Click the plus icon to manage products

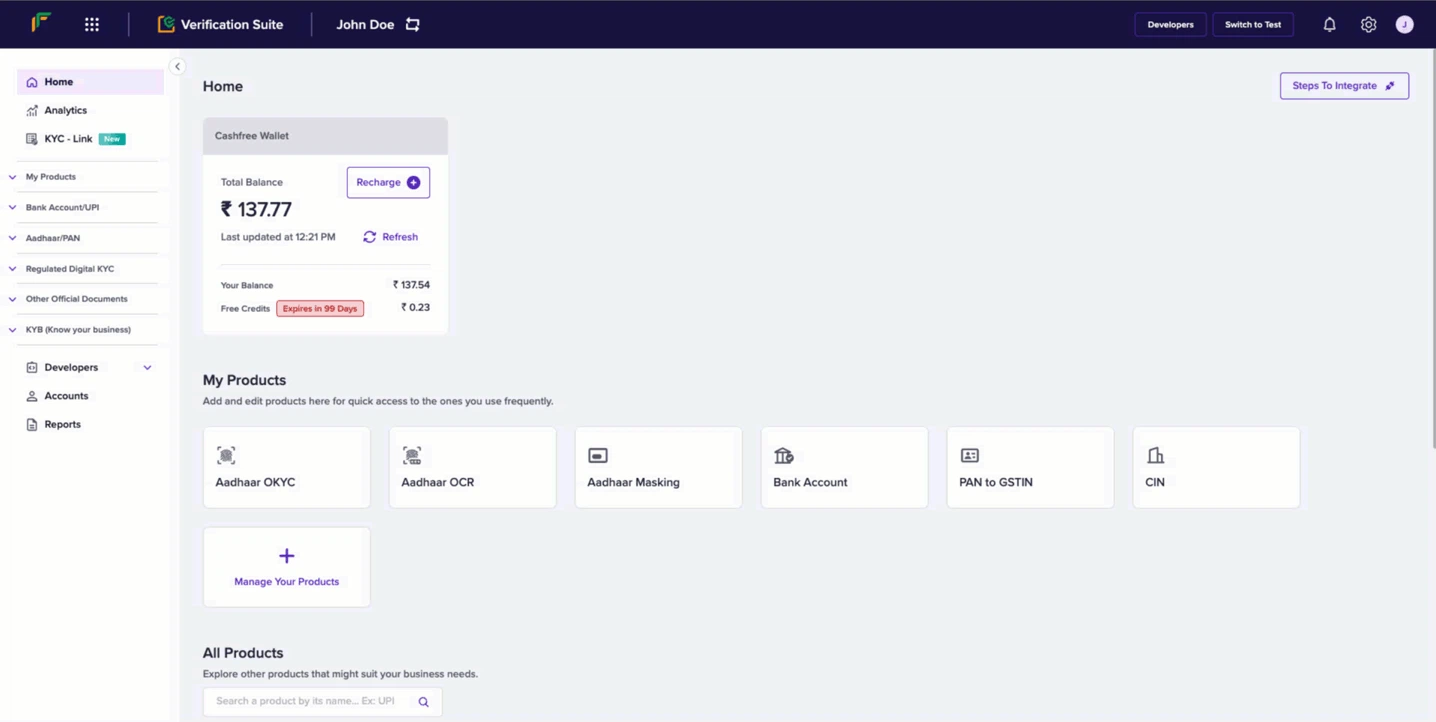click(287, 556)
